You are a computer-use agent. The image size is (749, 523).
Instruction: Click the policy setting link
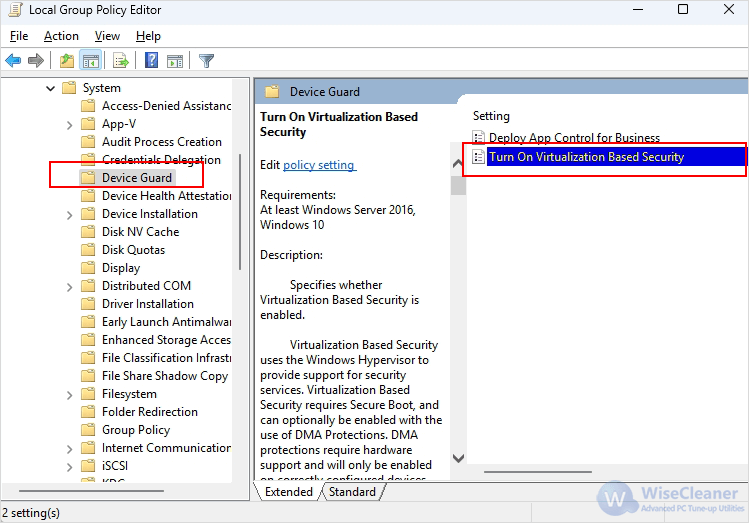point(319,165)
